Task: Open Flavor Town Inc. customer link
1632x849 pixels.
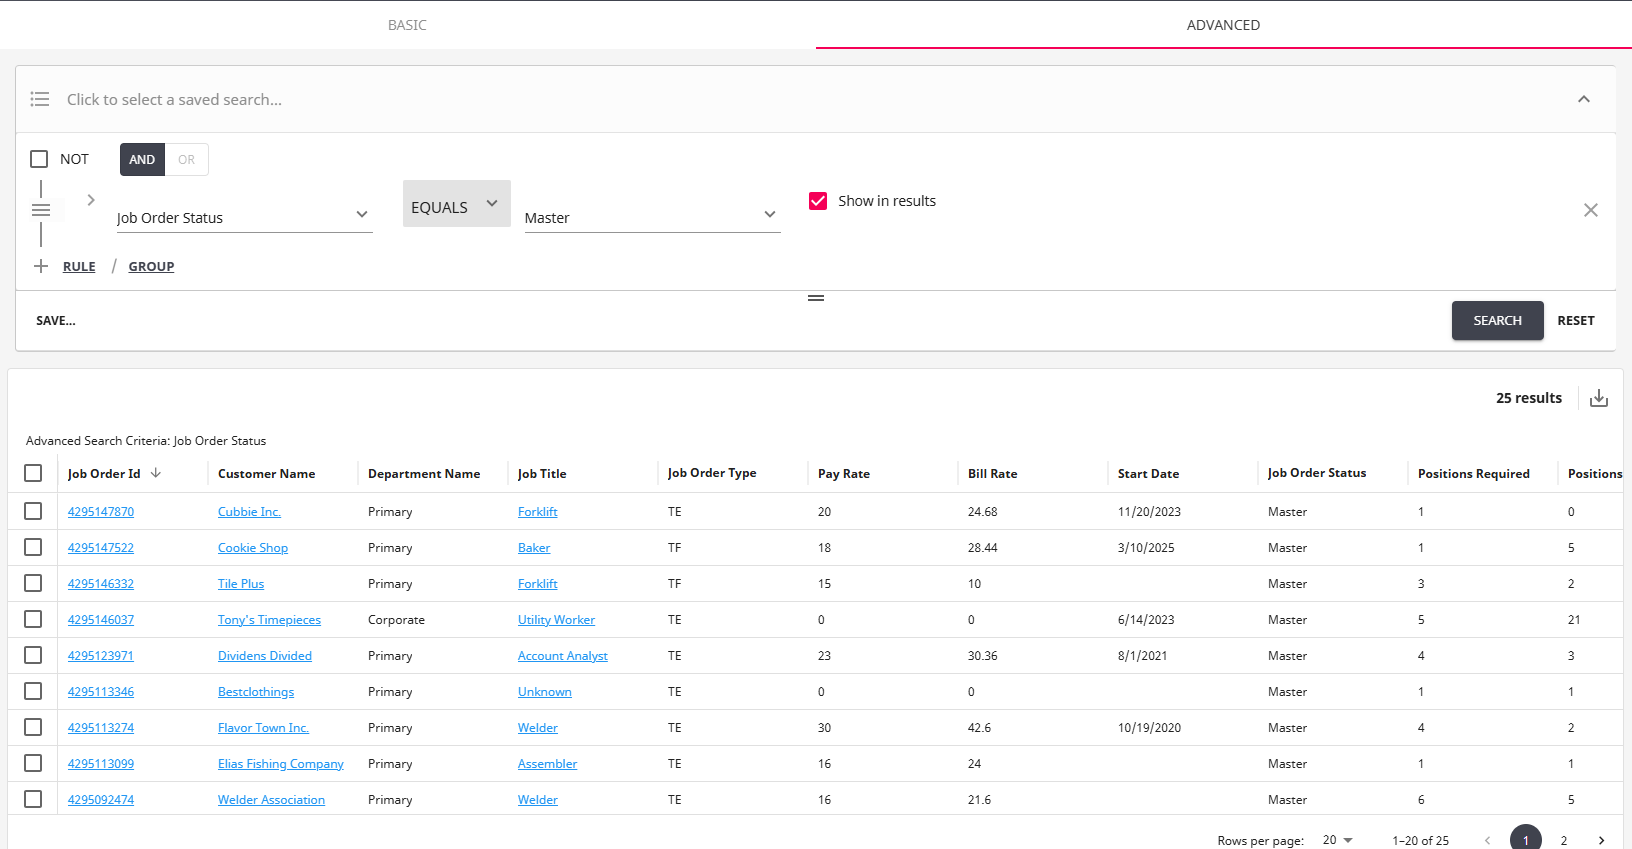Action: point(263,728)
